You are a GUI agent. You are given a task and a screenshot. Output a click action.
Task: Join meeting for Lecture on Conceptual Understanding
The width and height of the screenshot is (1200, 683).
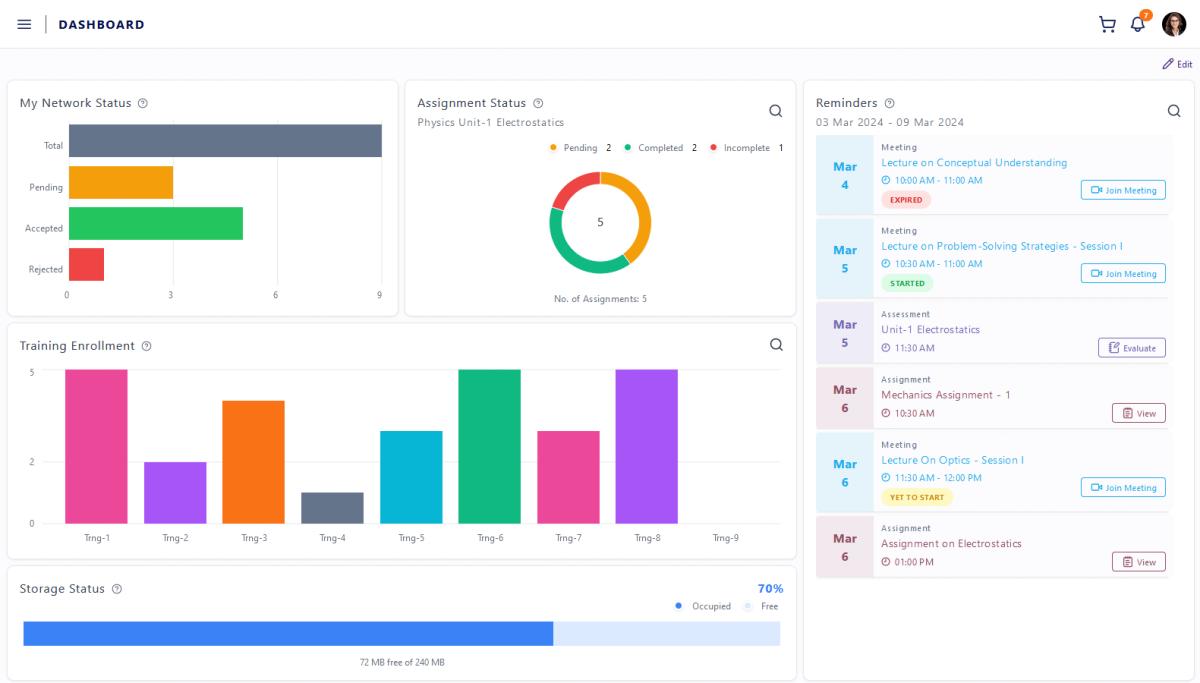pos(1123,190)
